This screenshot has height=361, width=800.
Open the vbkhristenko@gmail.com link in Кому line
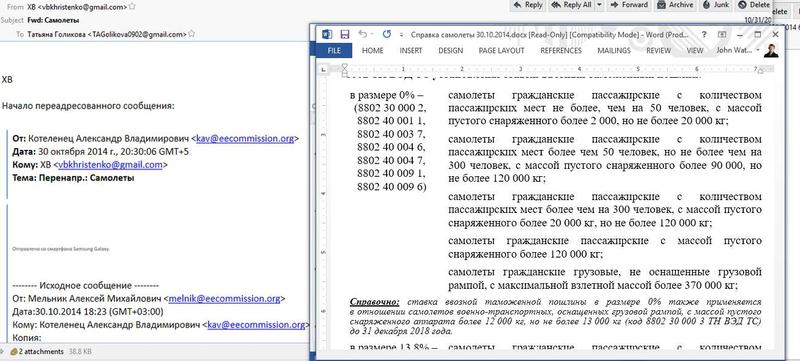[x=111, y=165]
